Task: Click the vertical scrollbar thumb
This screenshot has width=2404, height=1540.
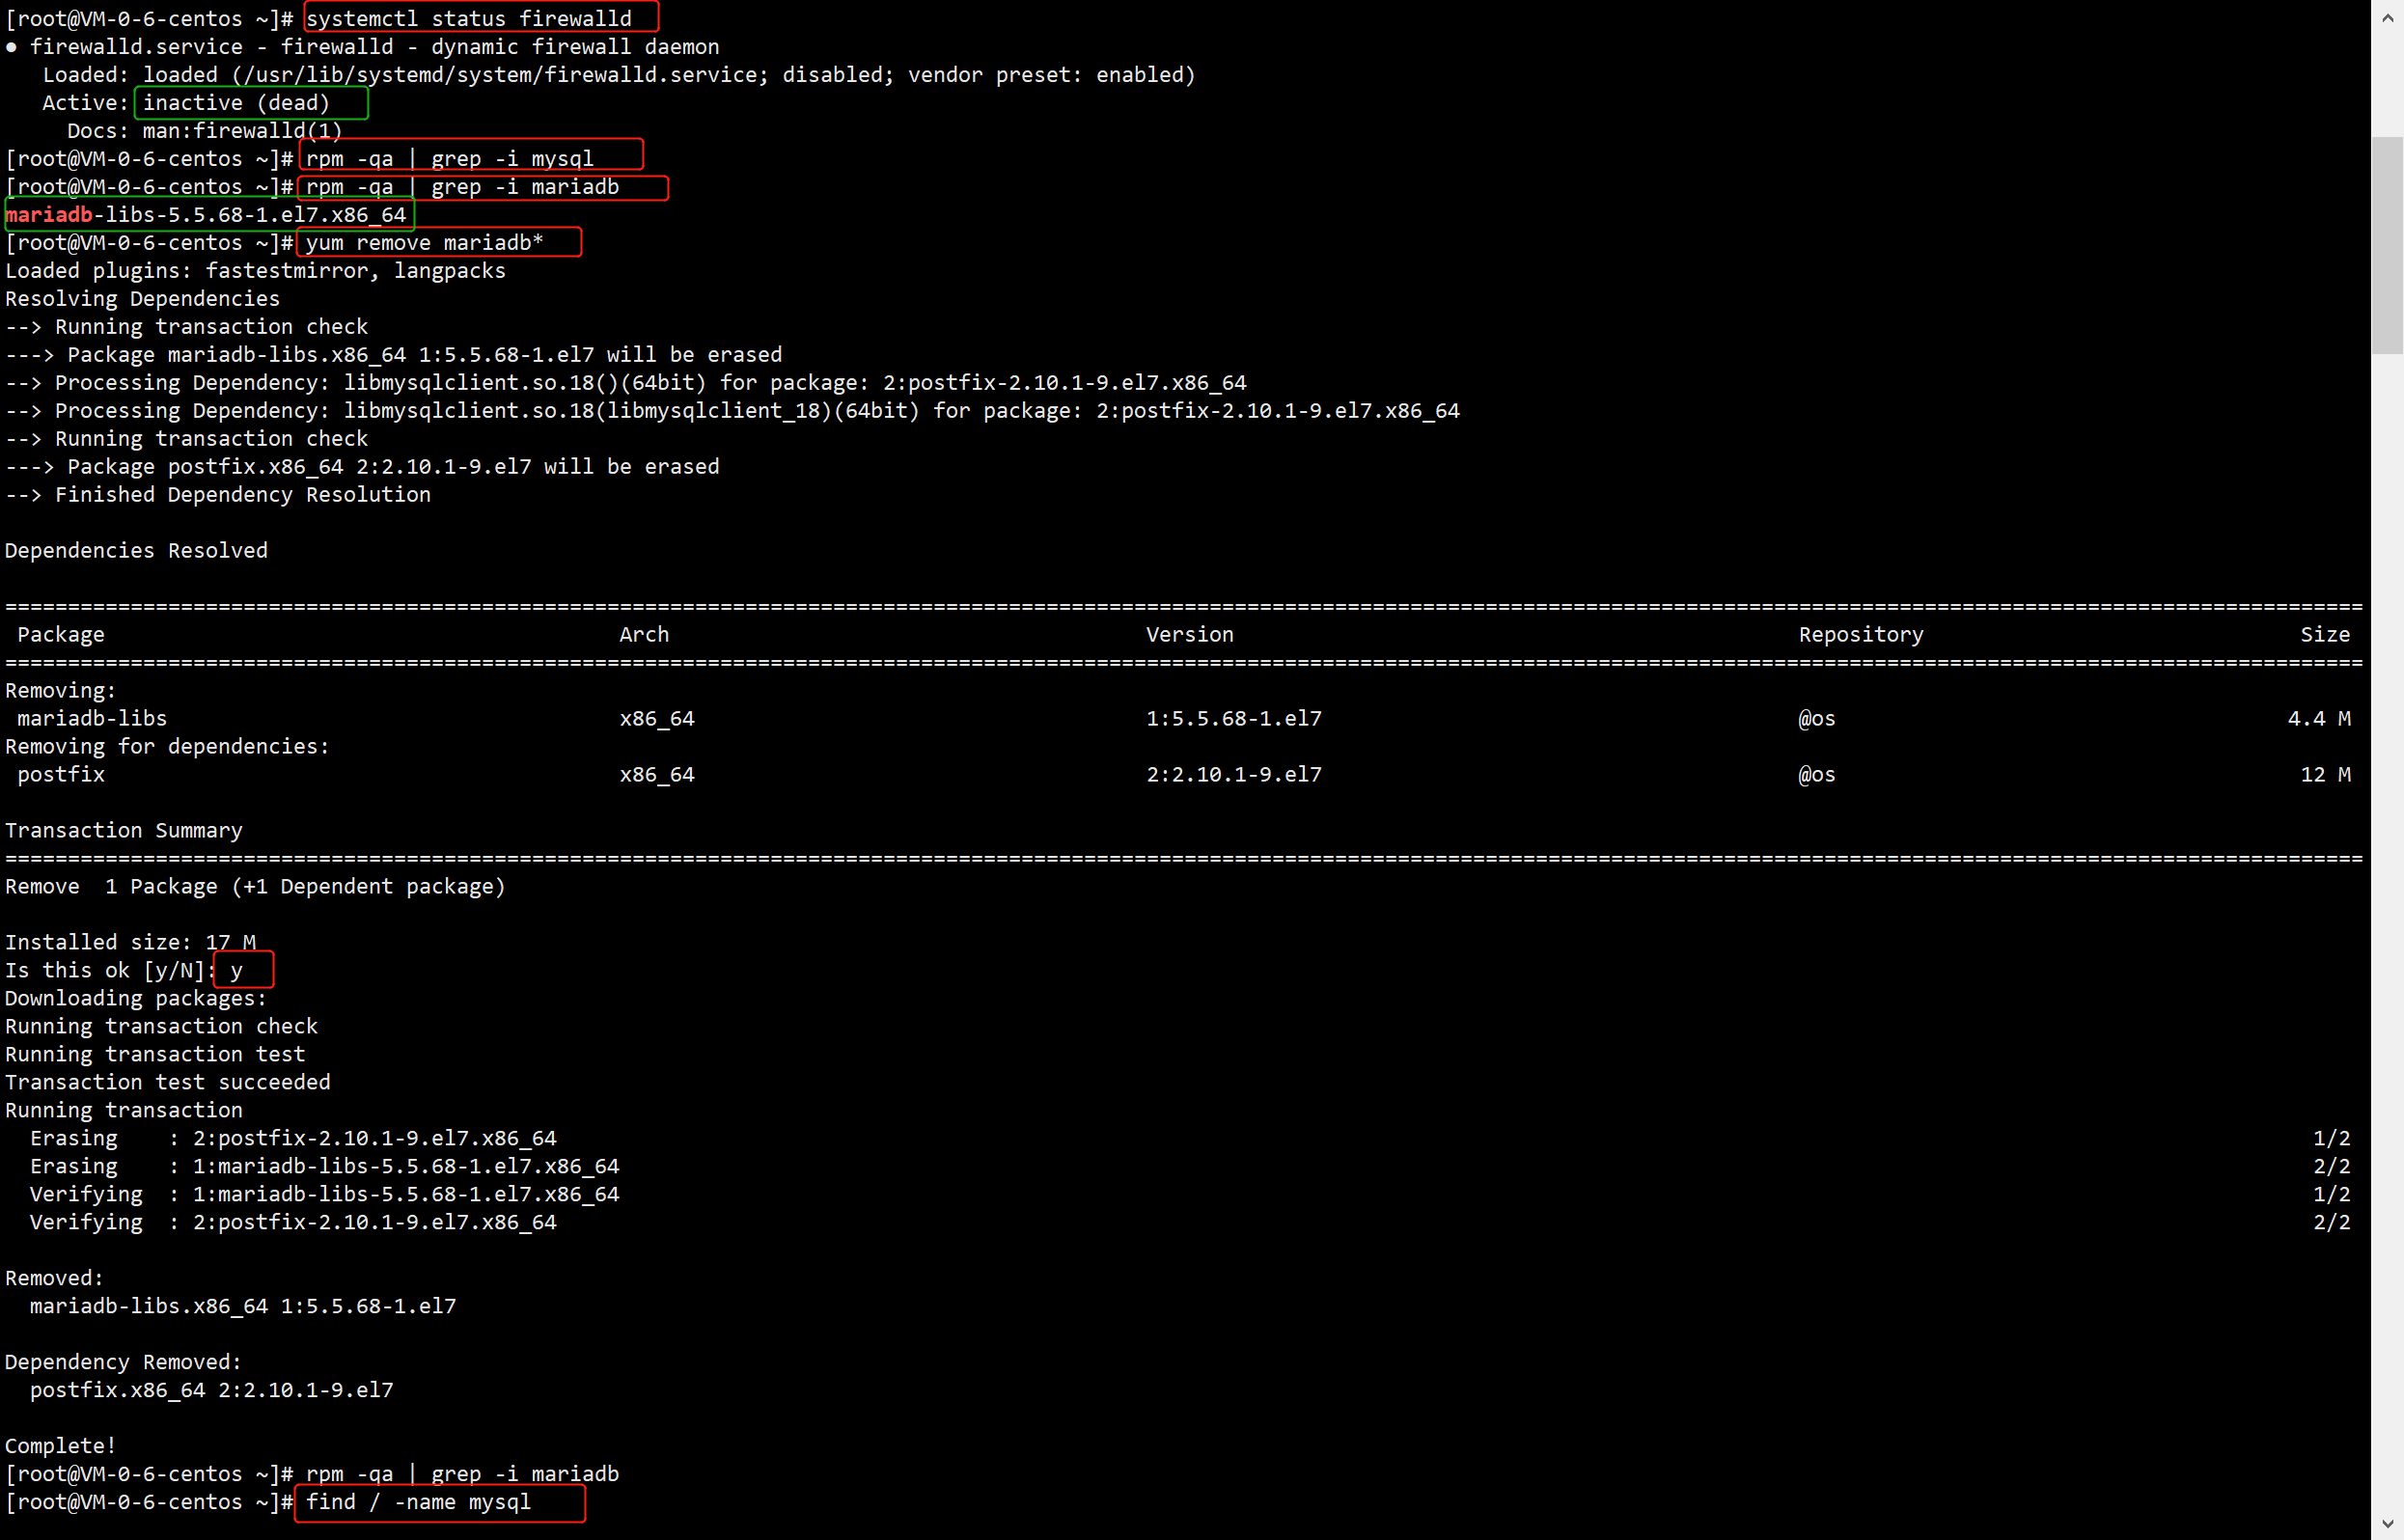Action: (2387, 245)
